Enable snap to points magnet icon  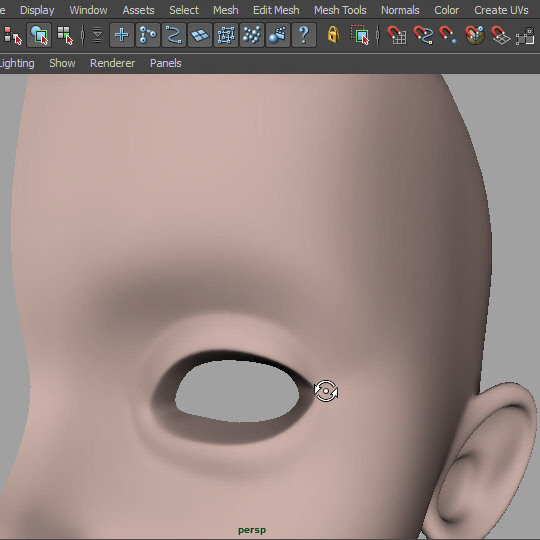(x=448, y=35)
